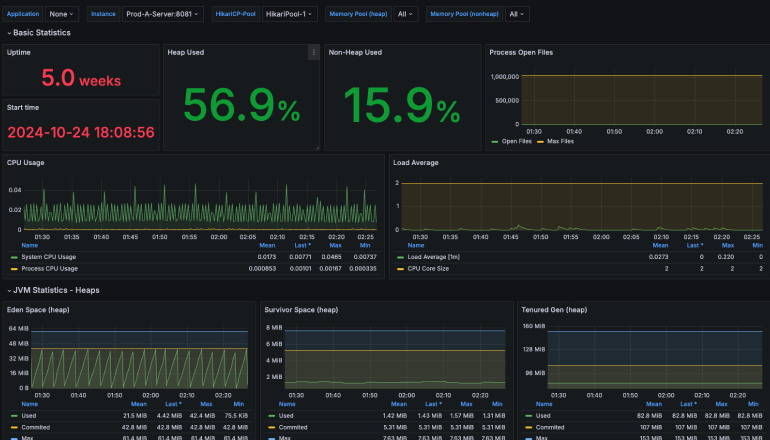Open the HikariPool-1 dropdown

point(289,14)
